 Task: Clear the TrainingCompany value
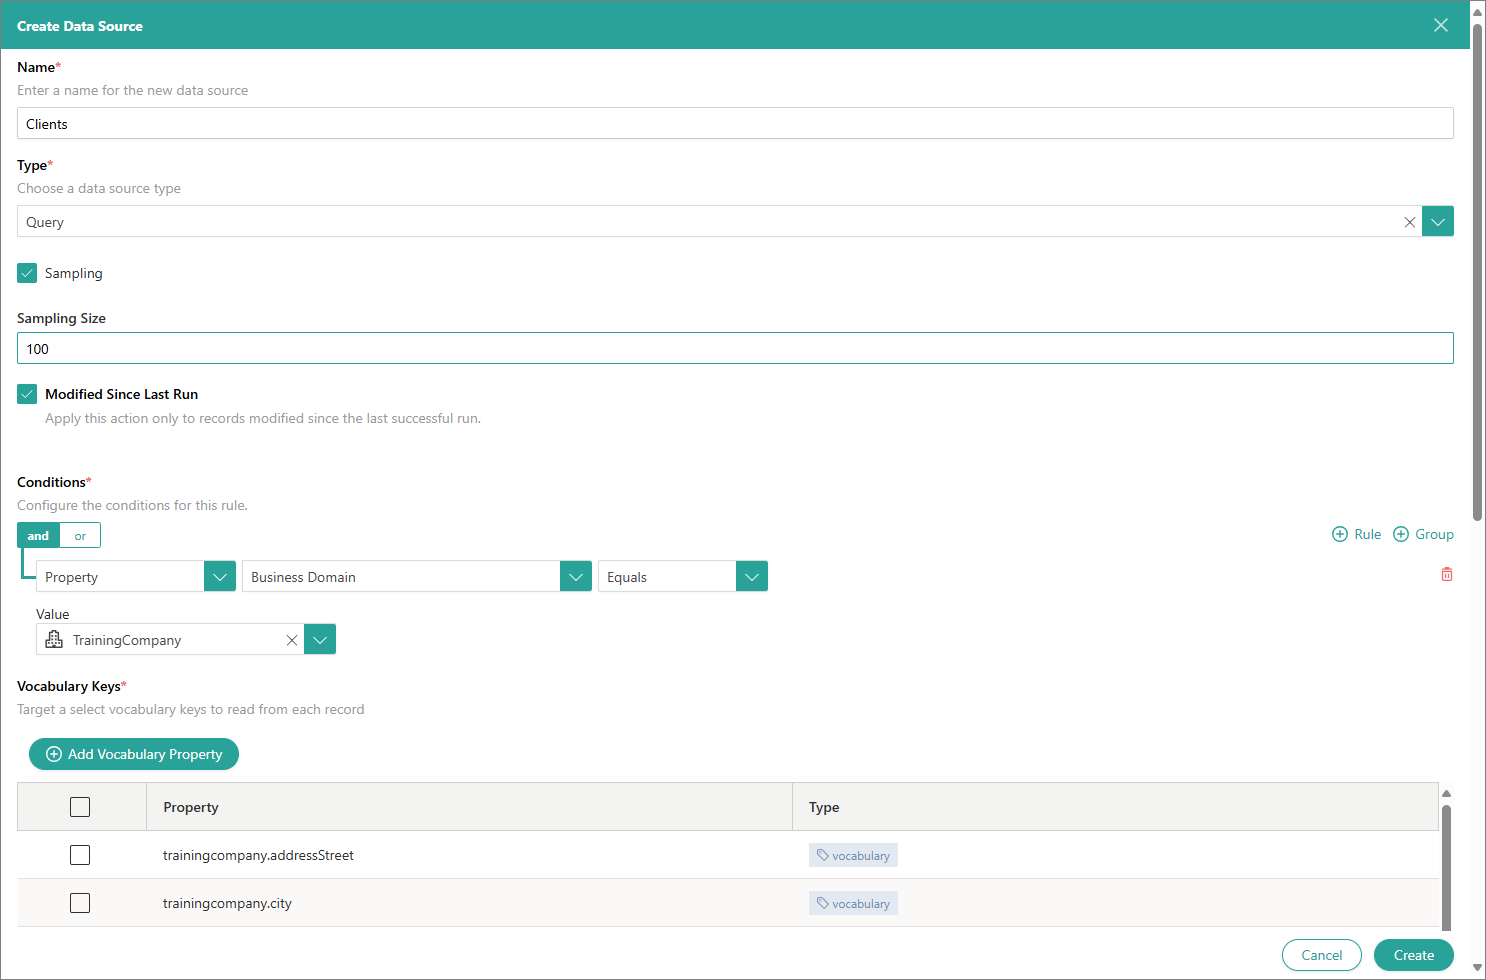292,640
